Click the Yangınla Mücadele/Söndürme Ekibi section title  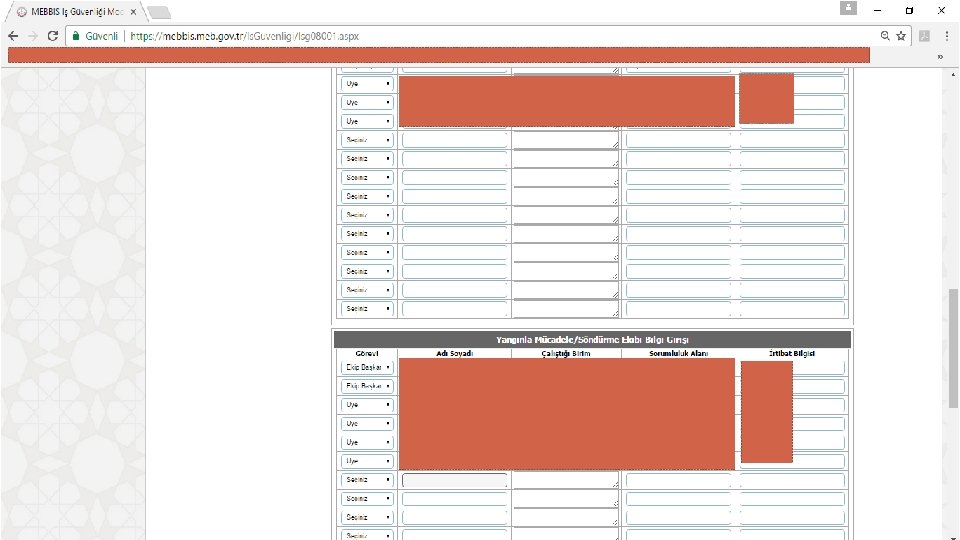[592, 340]
